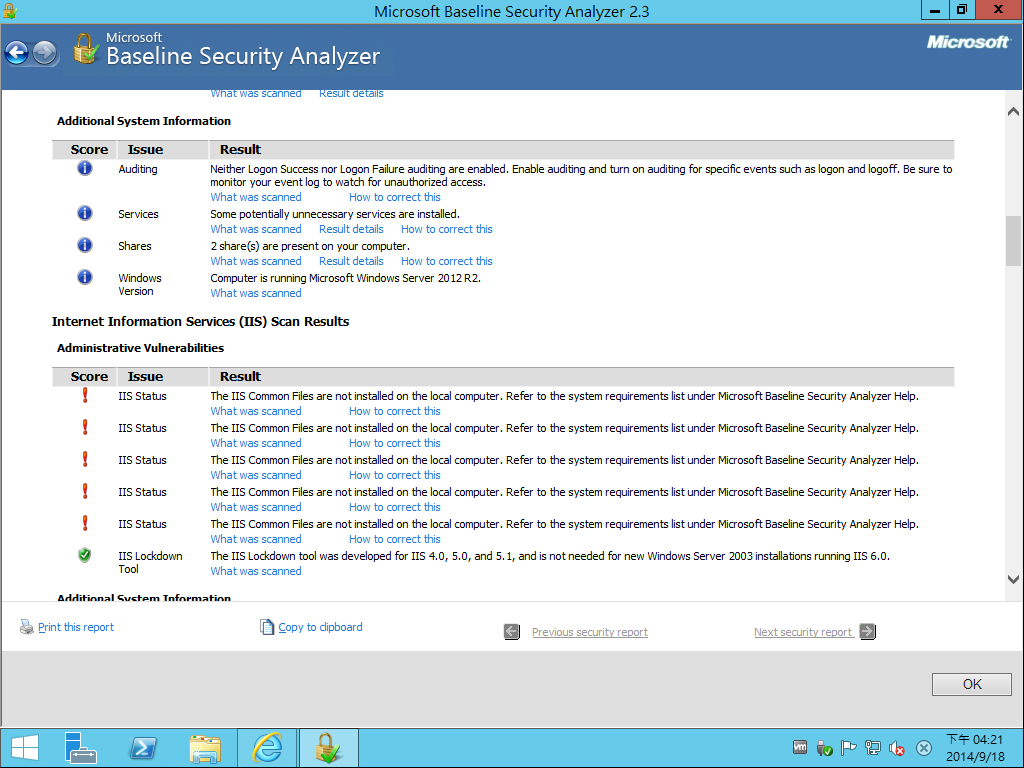This screenshot has height=768, width=1024.
Task: Click the muted volume icon in the system tray
Action: click(x=897, y=747)
